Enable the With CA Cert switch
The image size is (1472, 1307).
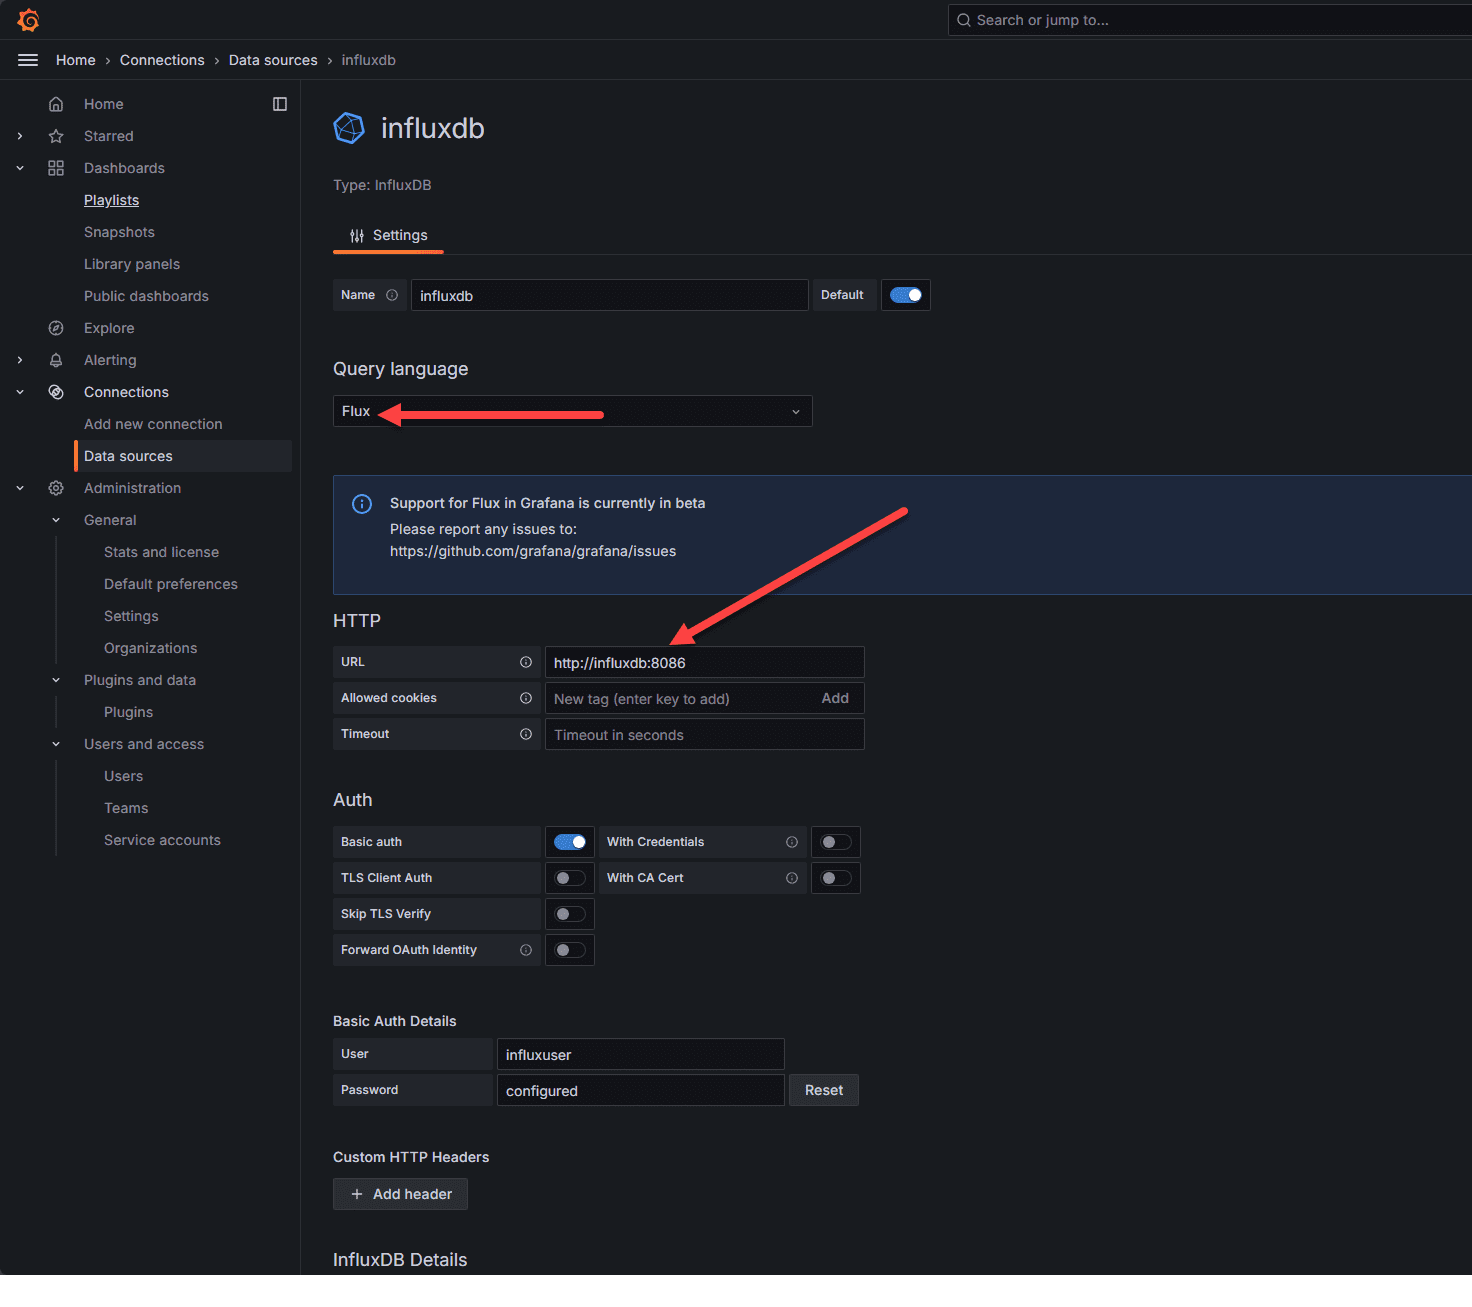(x=836, y=878)
